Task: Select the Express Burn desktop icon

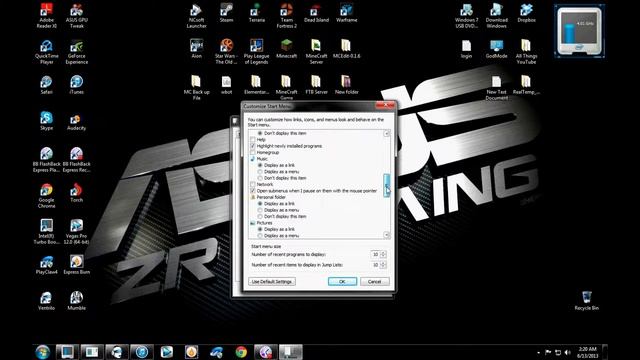Action: tap(77, 264)
